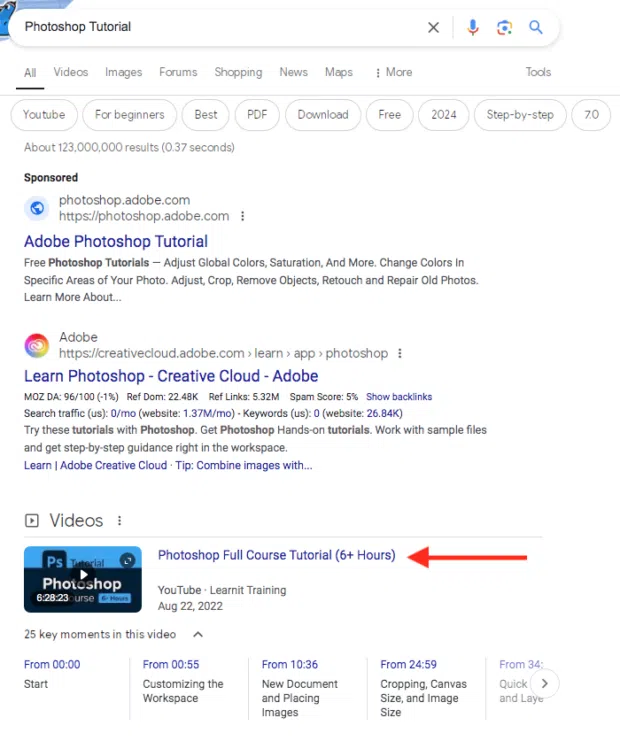Open three-dot menu beside creativecloud.adobe.com result

click(x=399, y=353)
